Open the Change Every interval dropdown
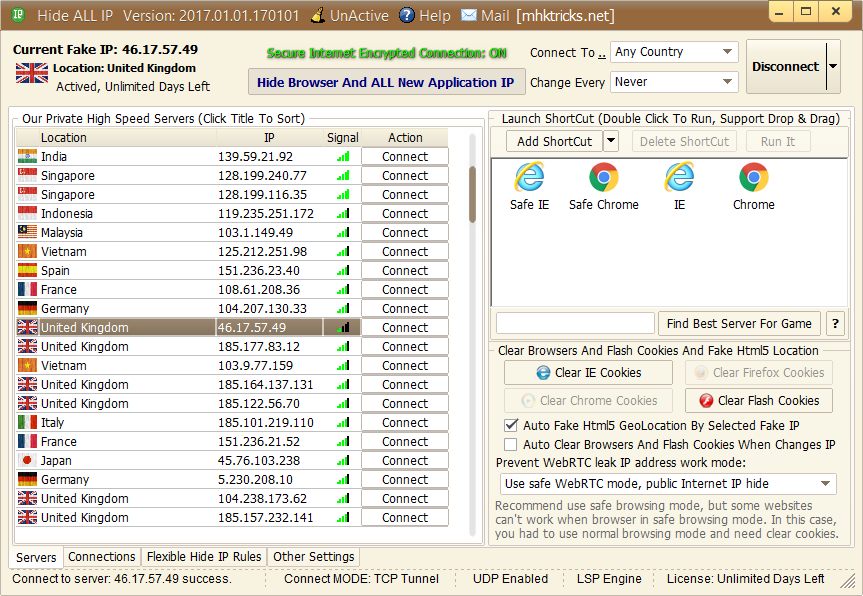 click(x=674, y=82)
